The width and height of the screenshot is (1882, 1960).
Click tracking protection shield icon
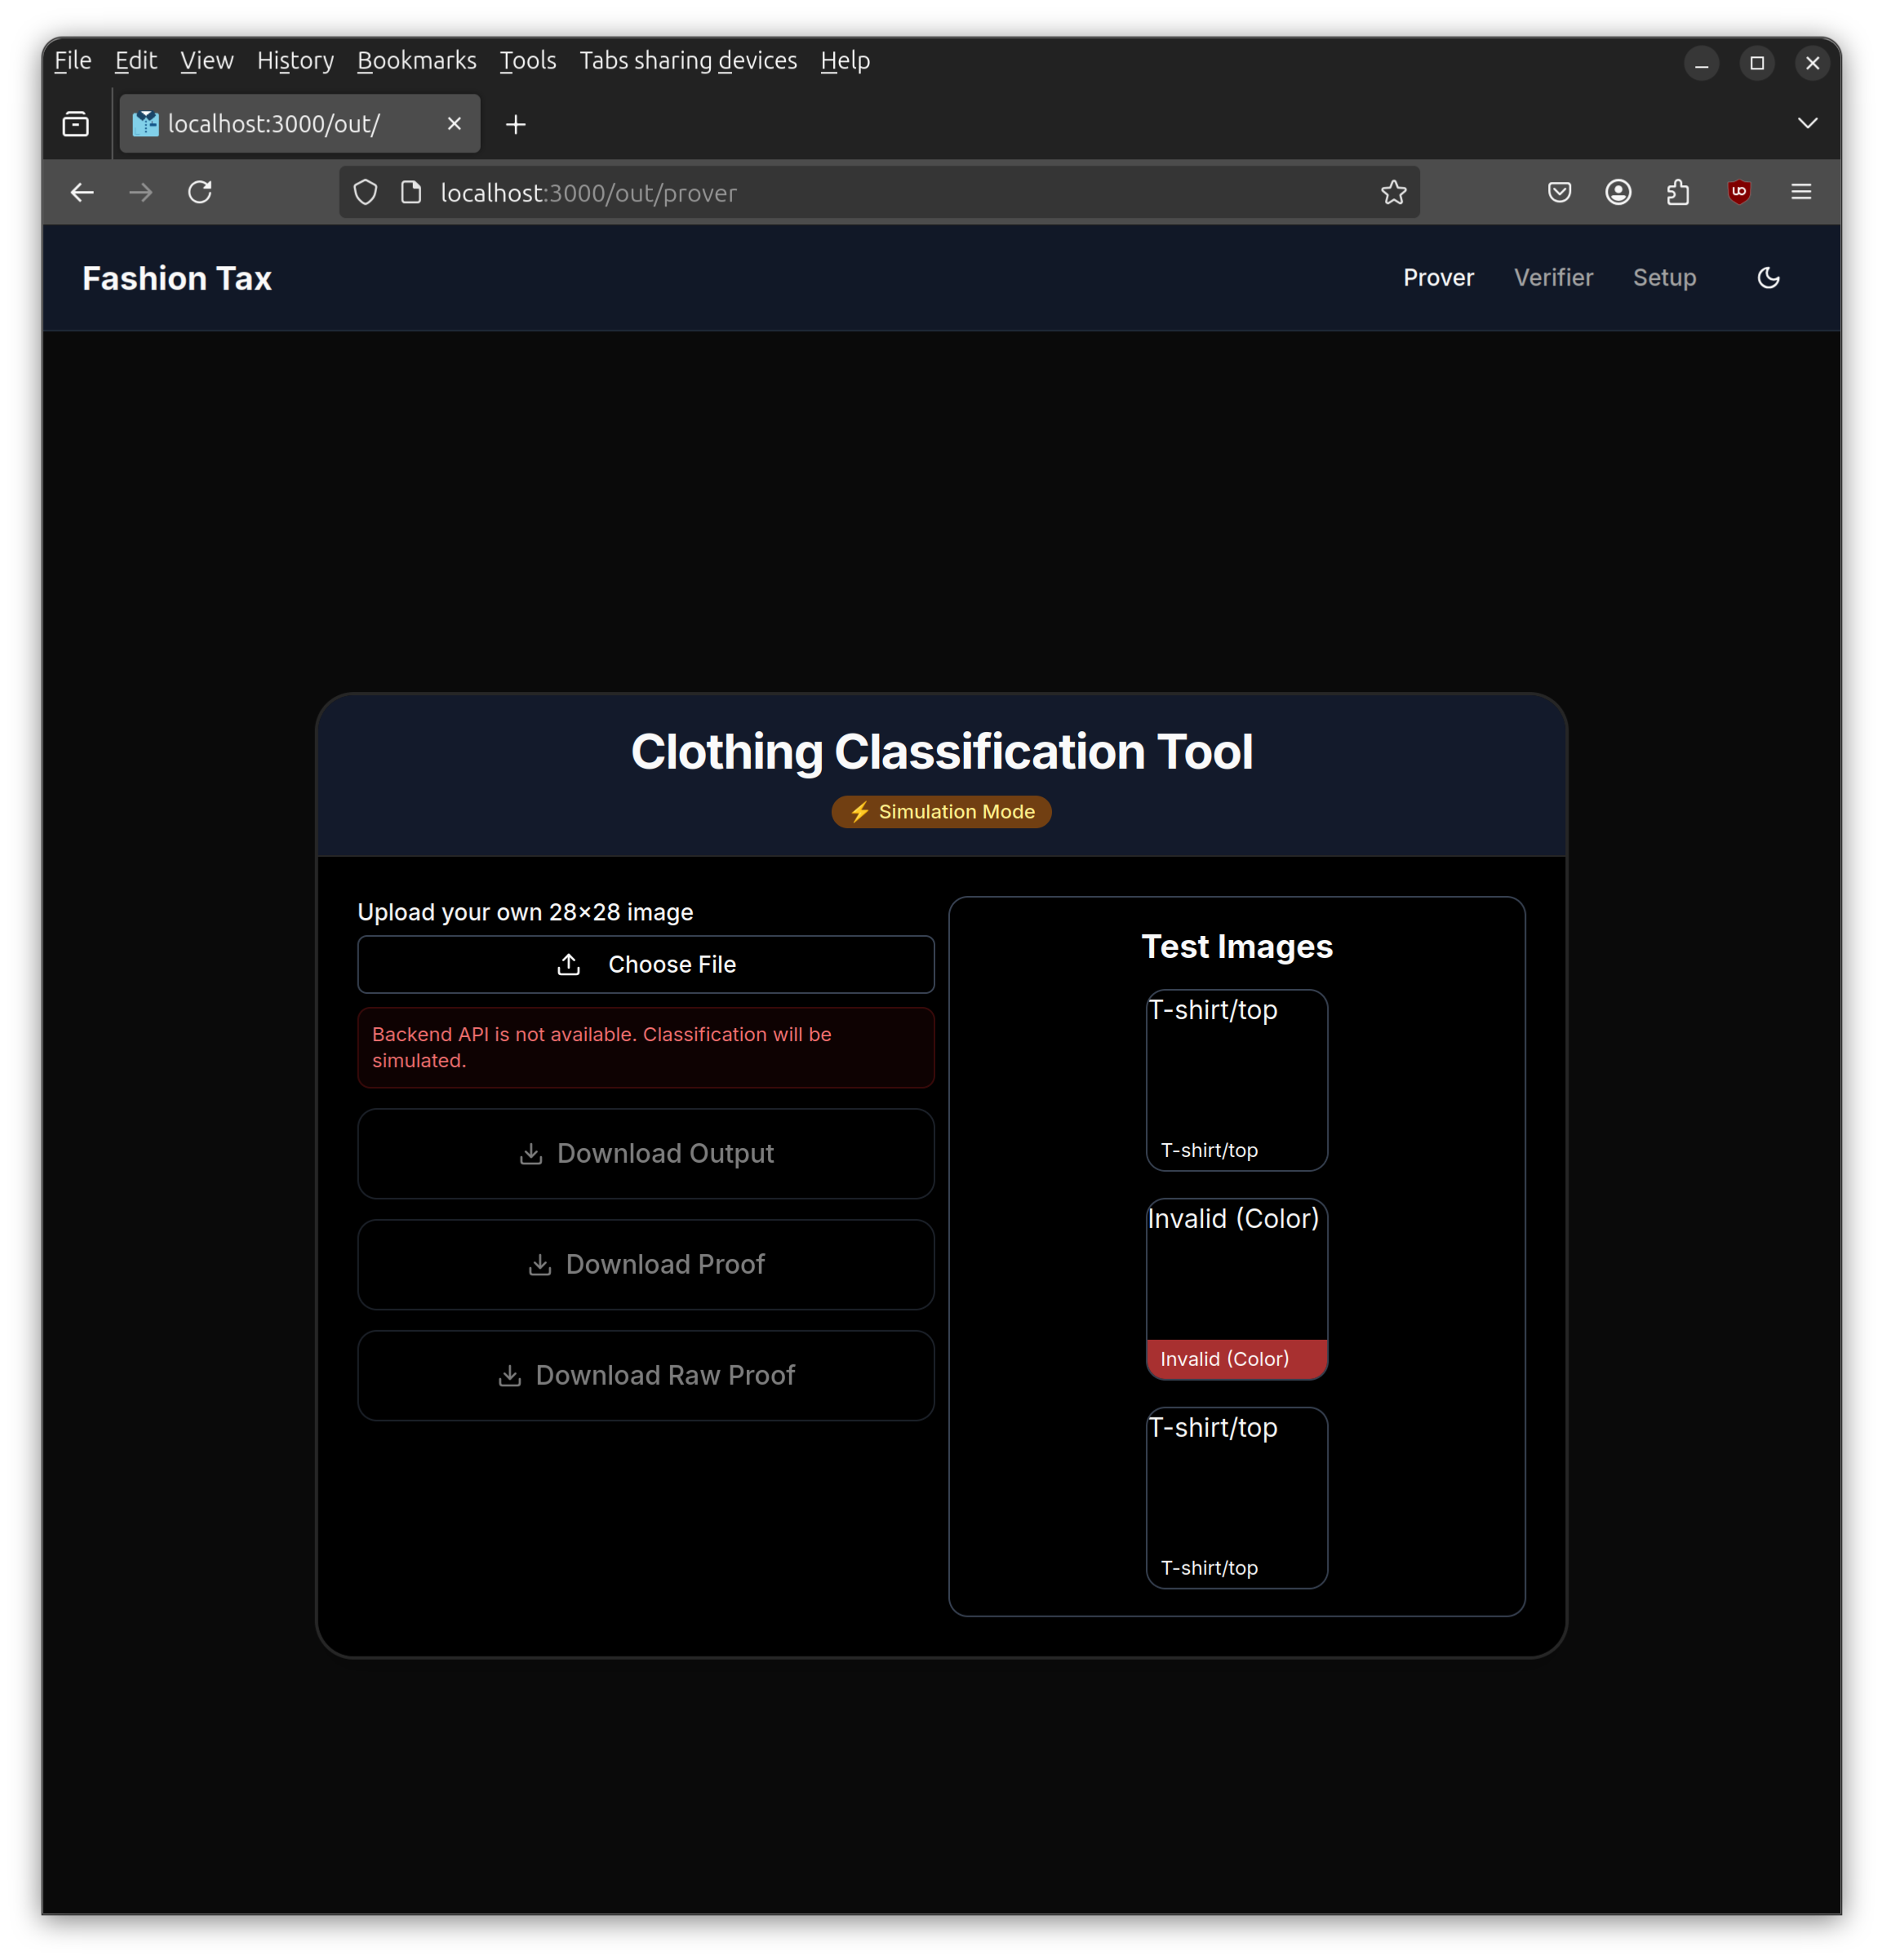click(366, 192)
